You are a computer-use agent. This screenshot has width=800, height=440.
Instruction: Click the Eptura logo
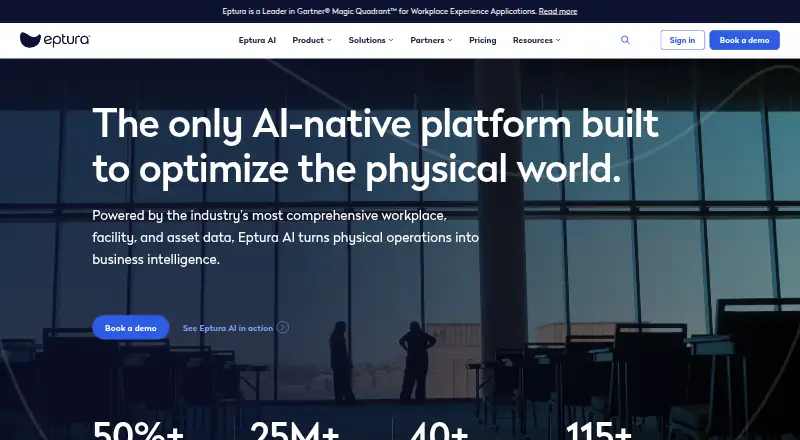coord(55,40)
